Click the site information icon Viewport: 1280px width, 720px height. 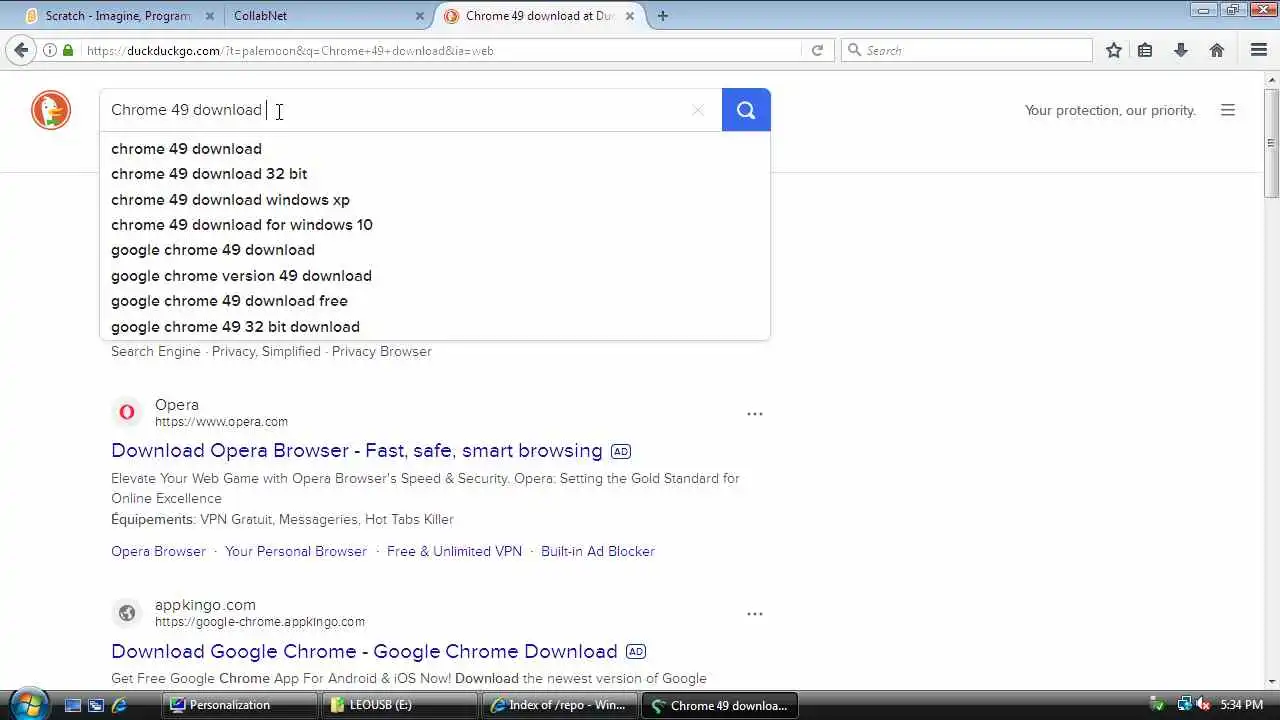click(x=49, y=50)
